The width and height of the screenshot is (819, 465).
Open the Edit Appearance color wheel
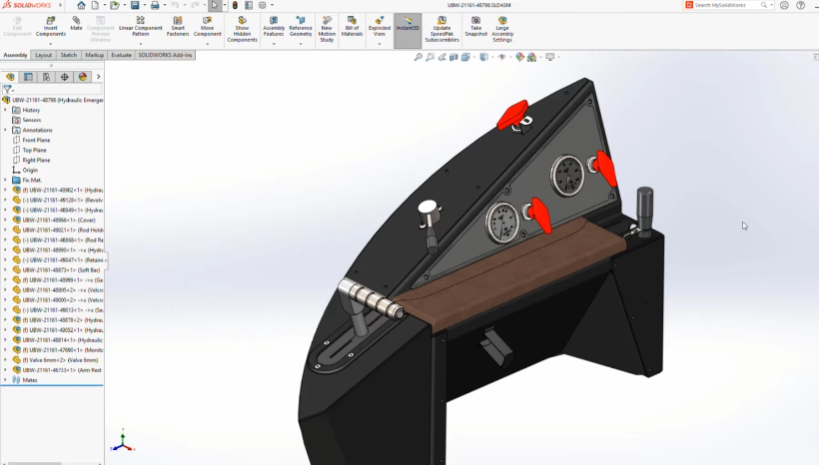point(520,57)
